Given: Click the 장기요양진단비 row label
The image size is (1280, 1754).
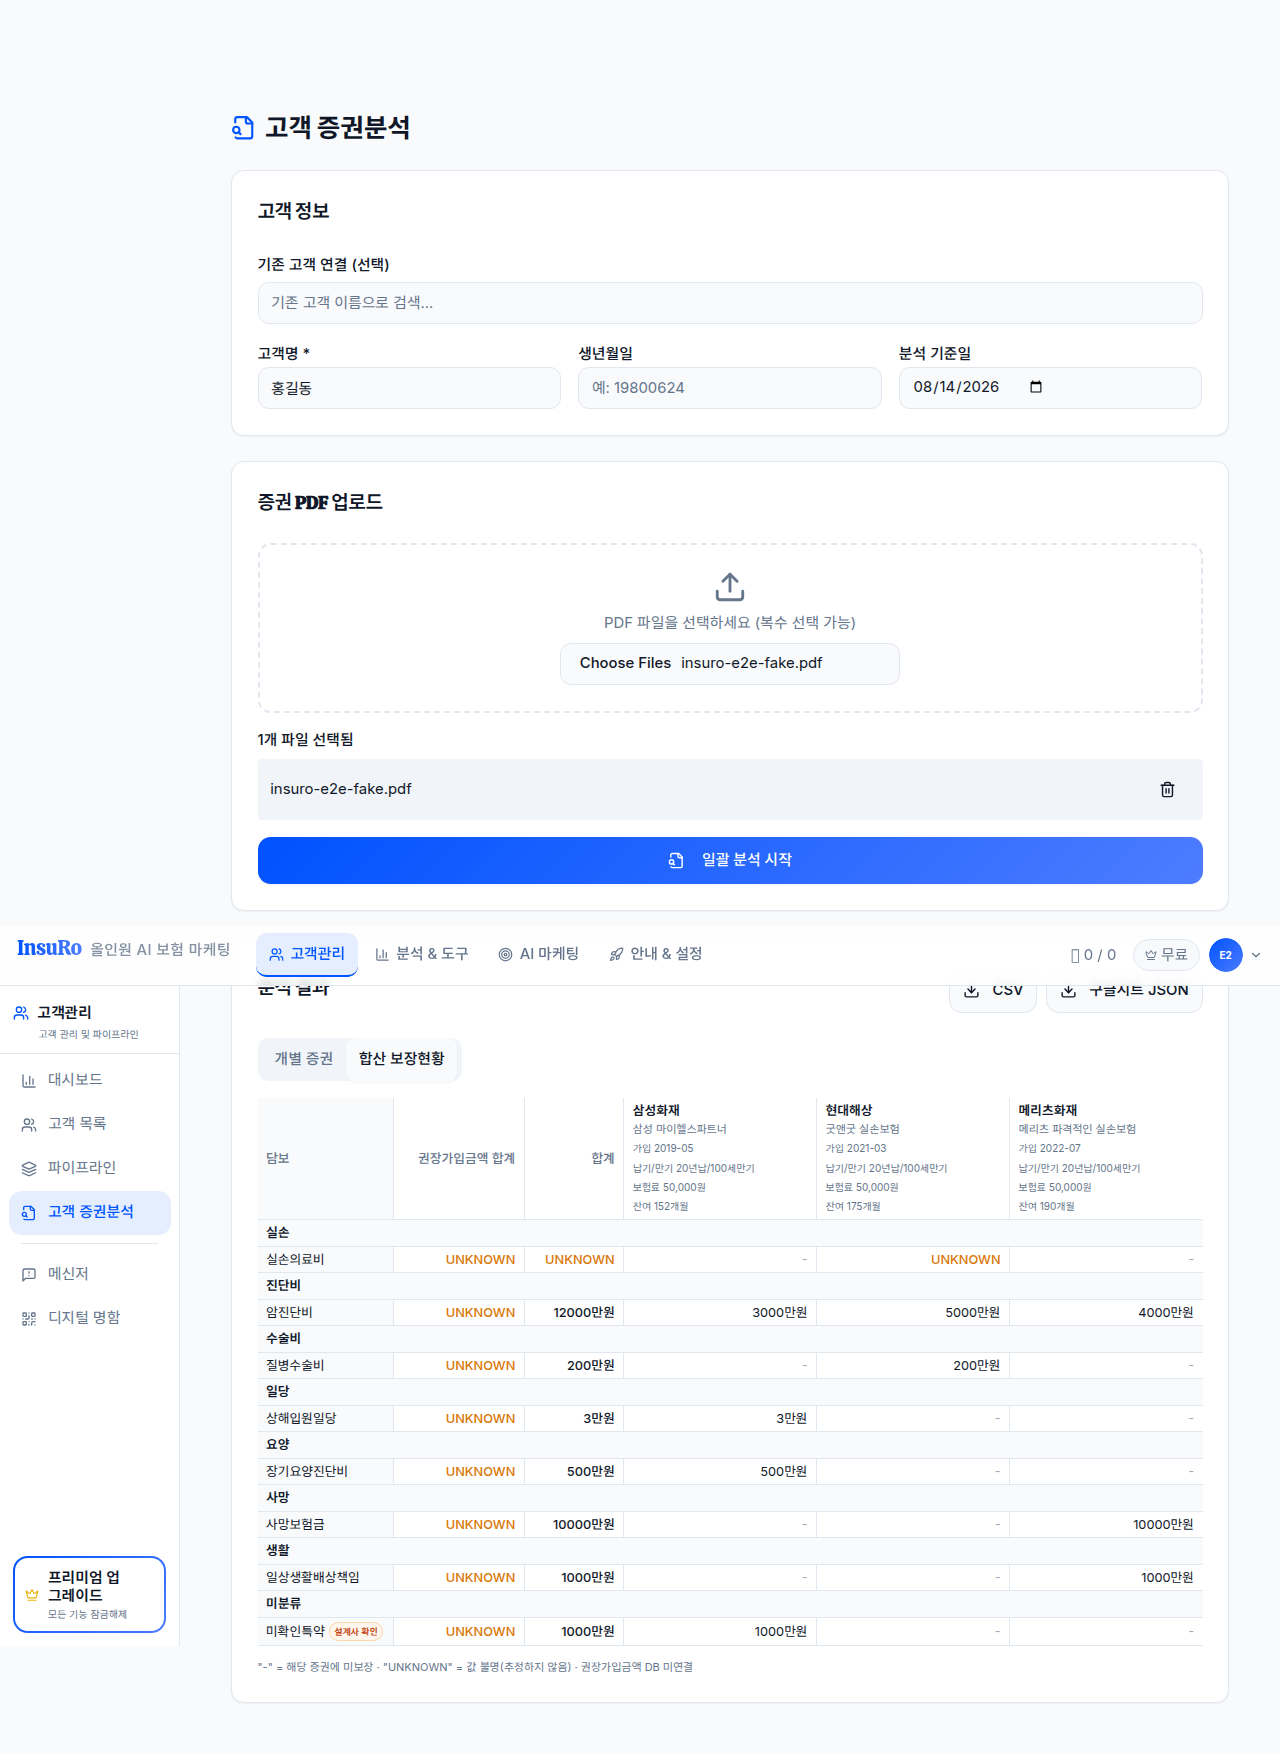Looking at the screenshot, I should pyautogui.click(x=307, y=1472).
